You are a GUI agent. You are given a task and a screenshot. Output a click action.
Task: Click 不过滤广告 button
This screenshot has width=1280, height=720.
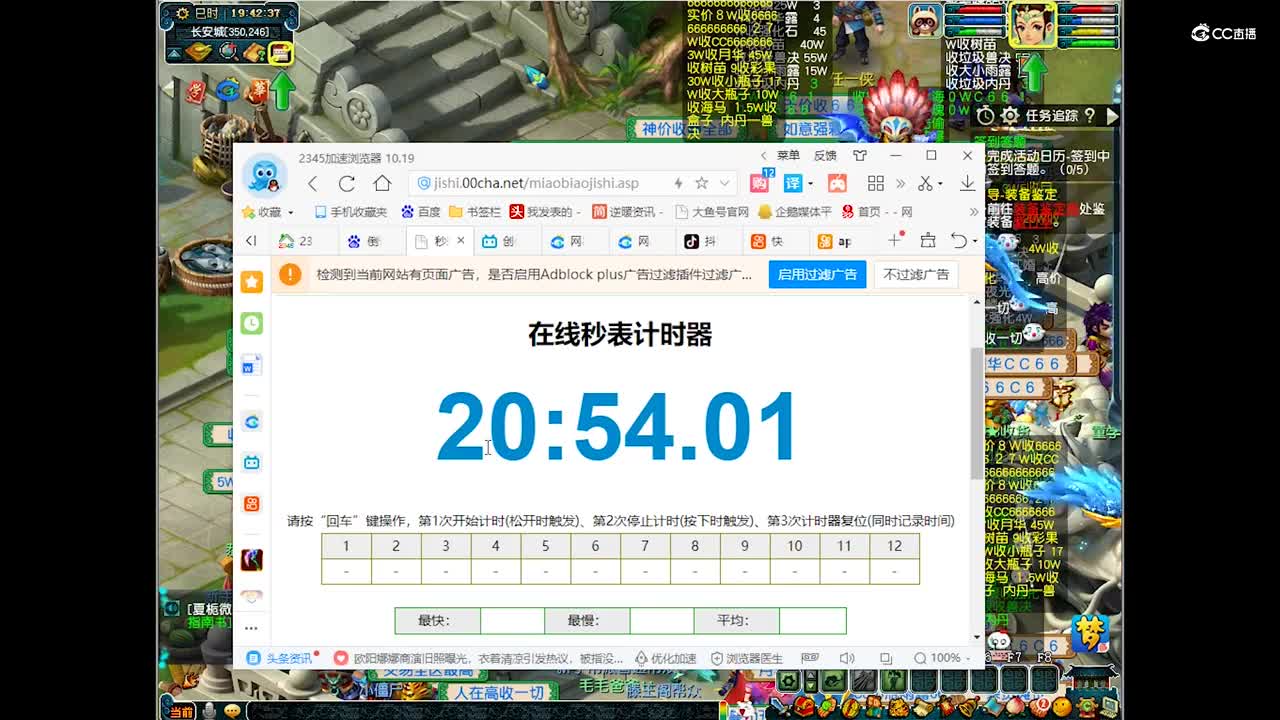tap(916, 274)
